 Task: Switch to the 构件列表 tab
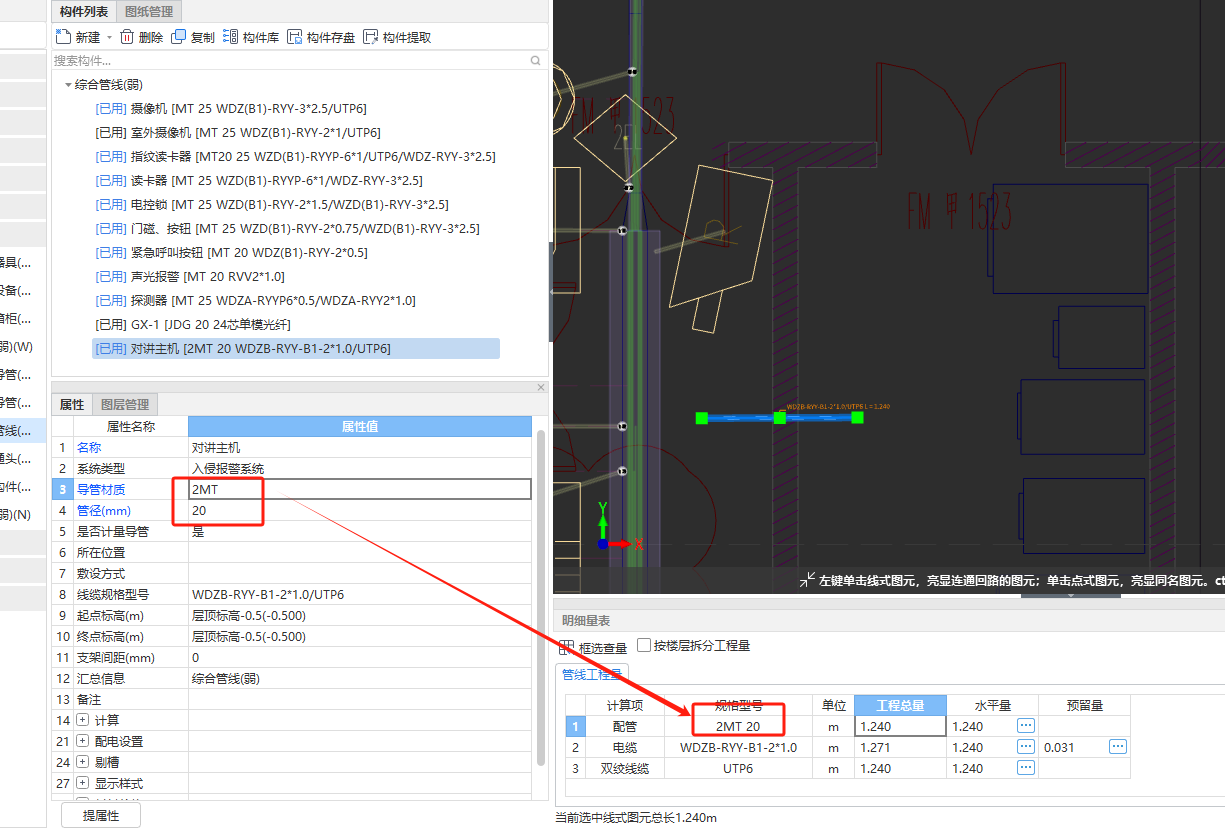tap(84, 12)
